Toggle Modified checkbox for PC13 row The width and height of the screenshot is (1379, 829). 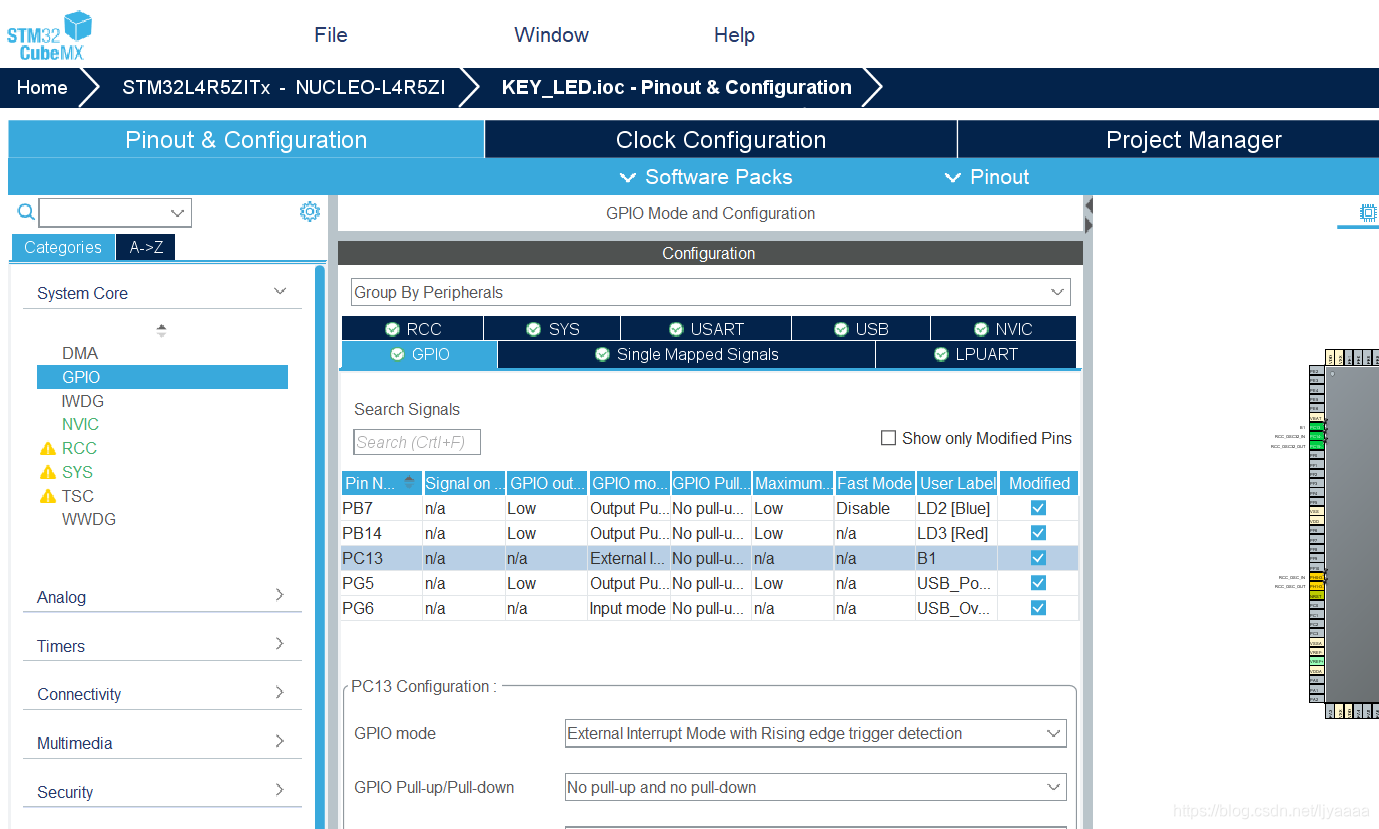1038,558
